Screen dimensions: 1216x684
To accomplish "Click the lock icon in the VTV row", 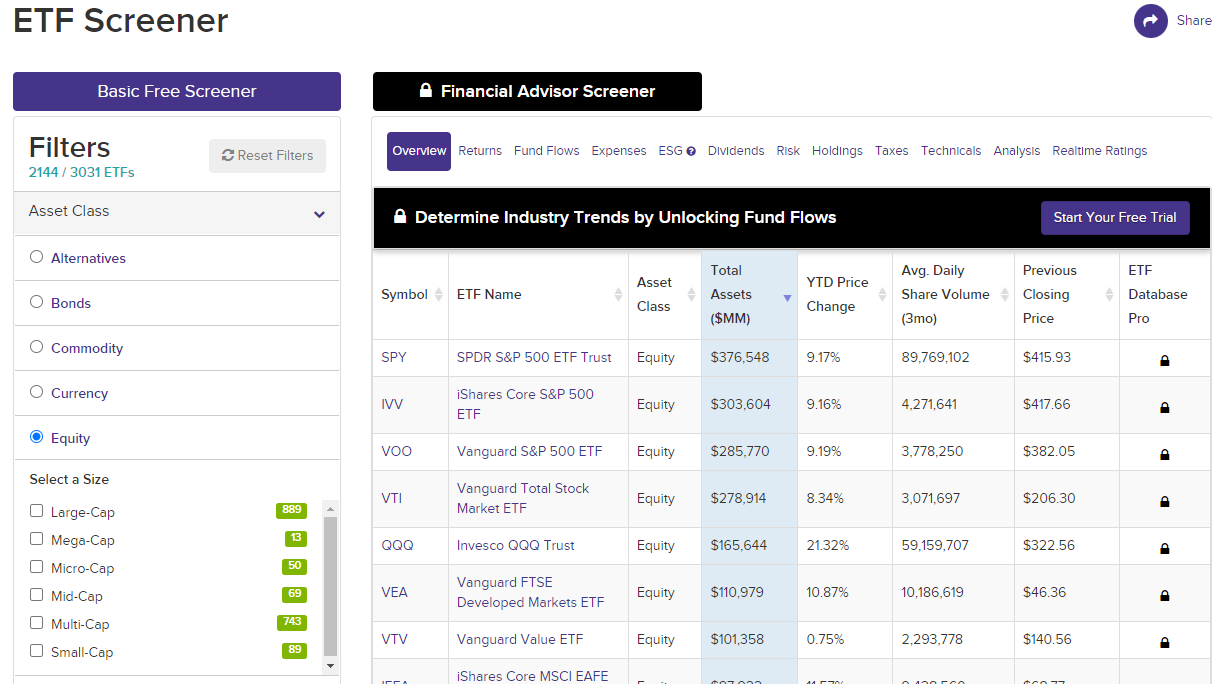I will coord(1165,643).
